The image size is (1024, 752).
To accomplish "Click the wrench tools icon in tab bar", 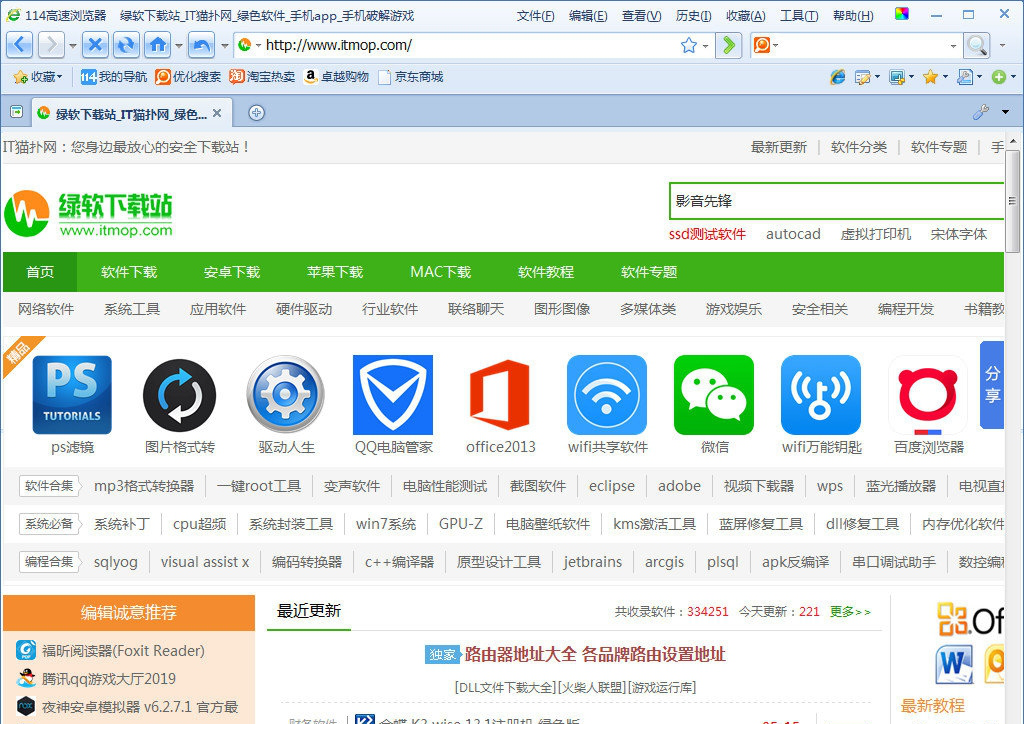I will pyautogui.click(x=980, y=112).
